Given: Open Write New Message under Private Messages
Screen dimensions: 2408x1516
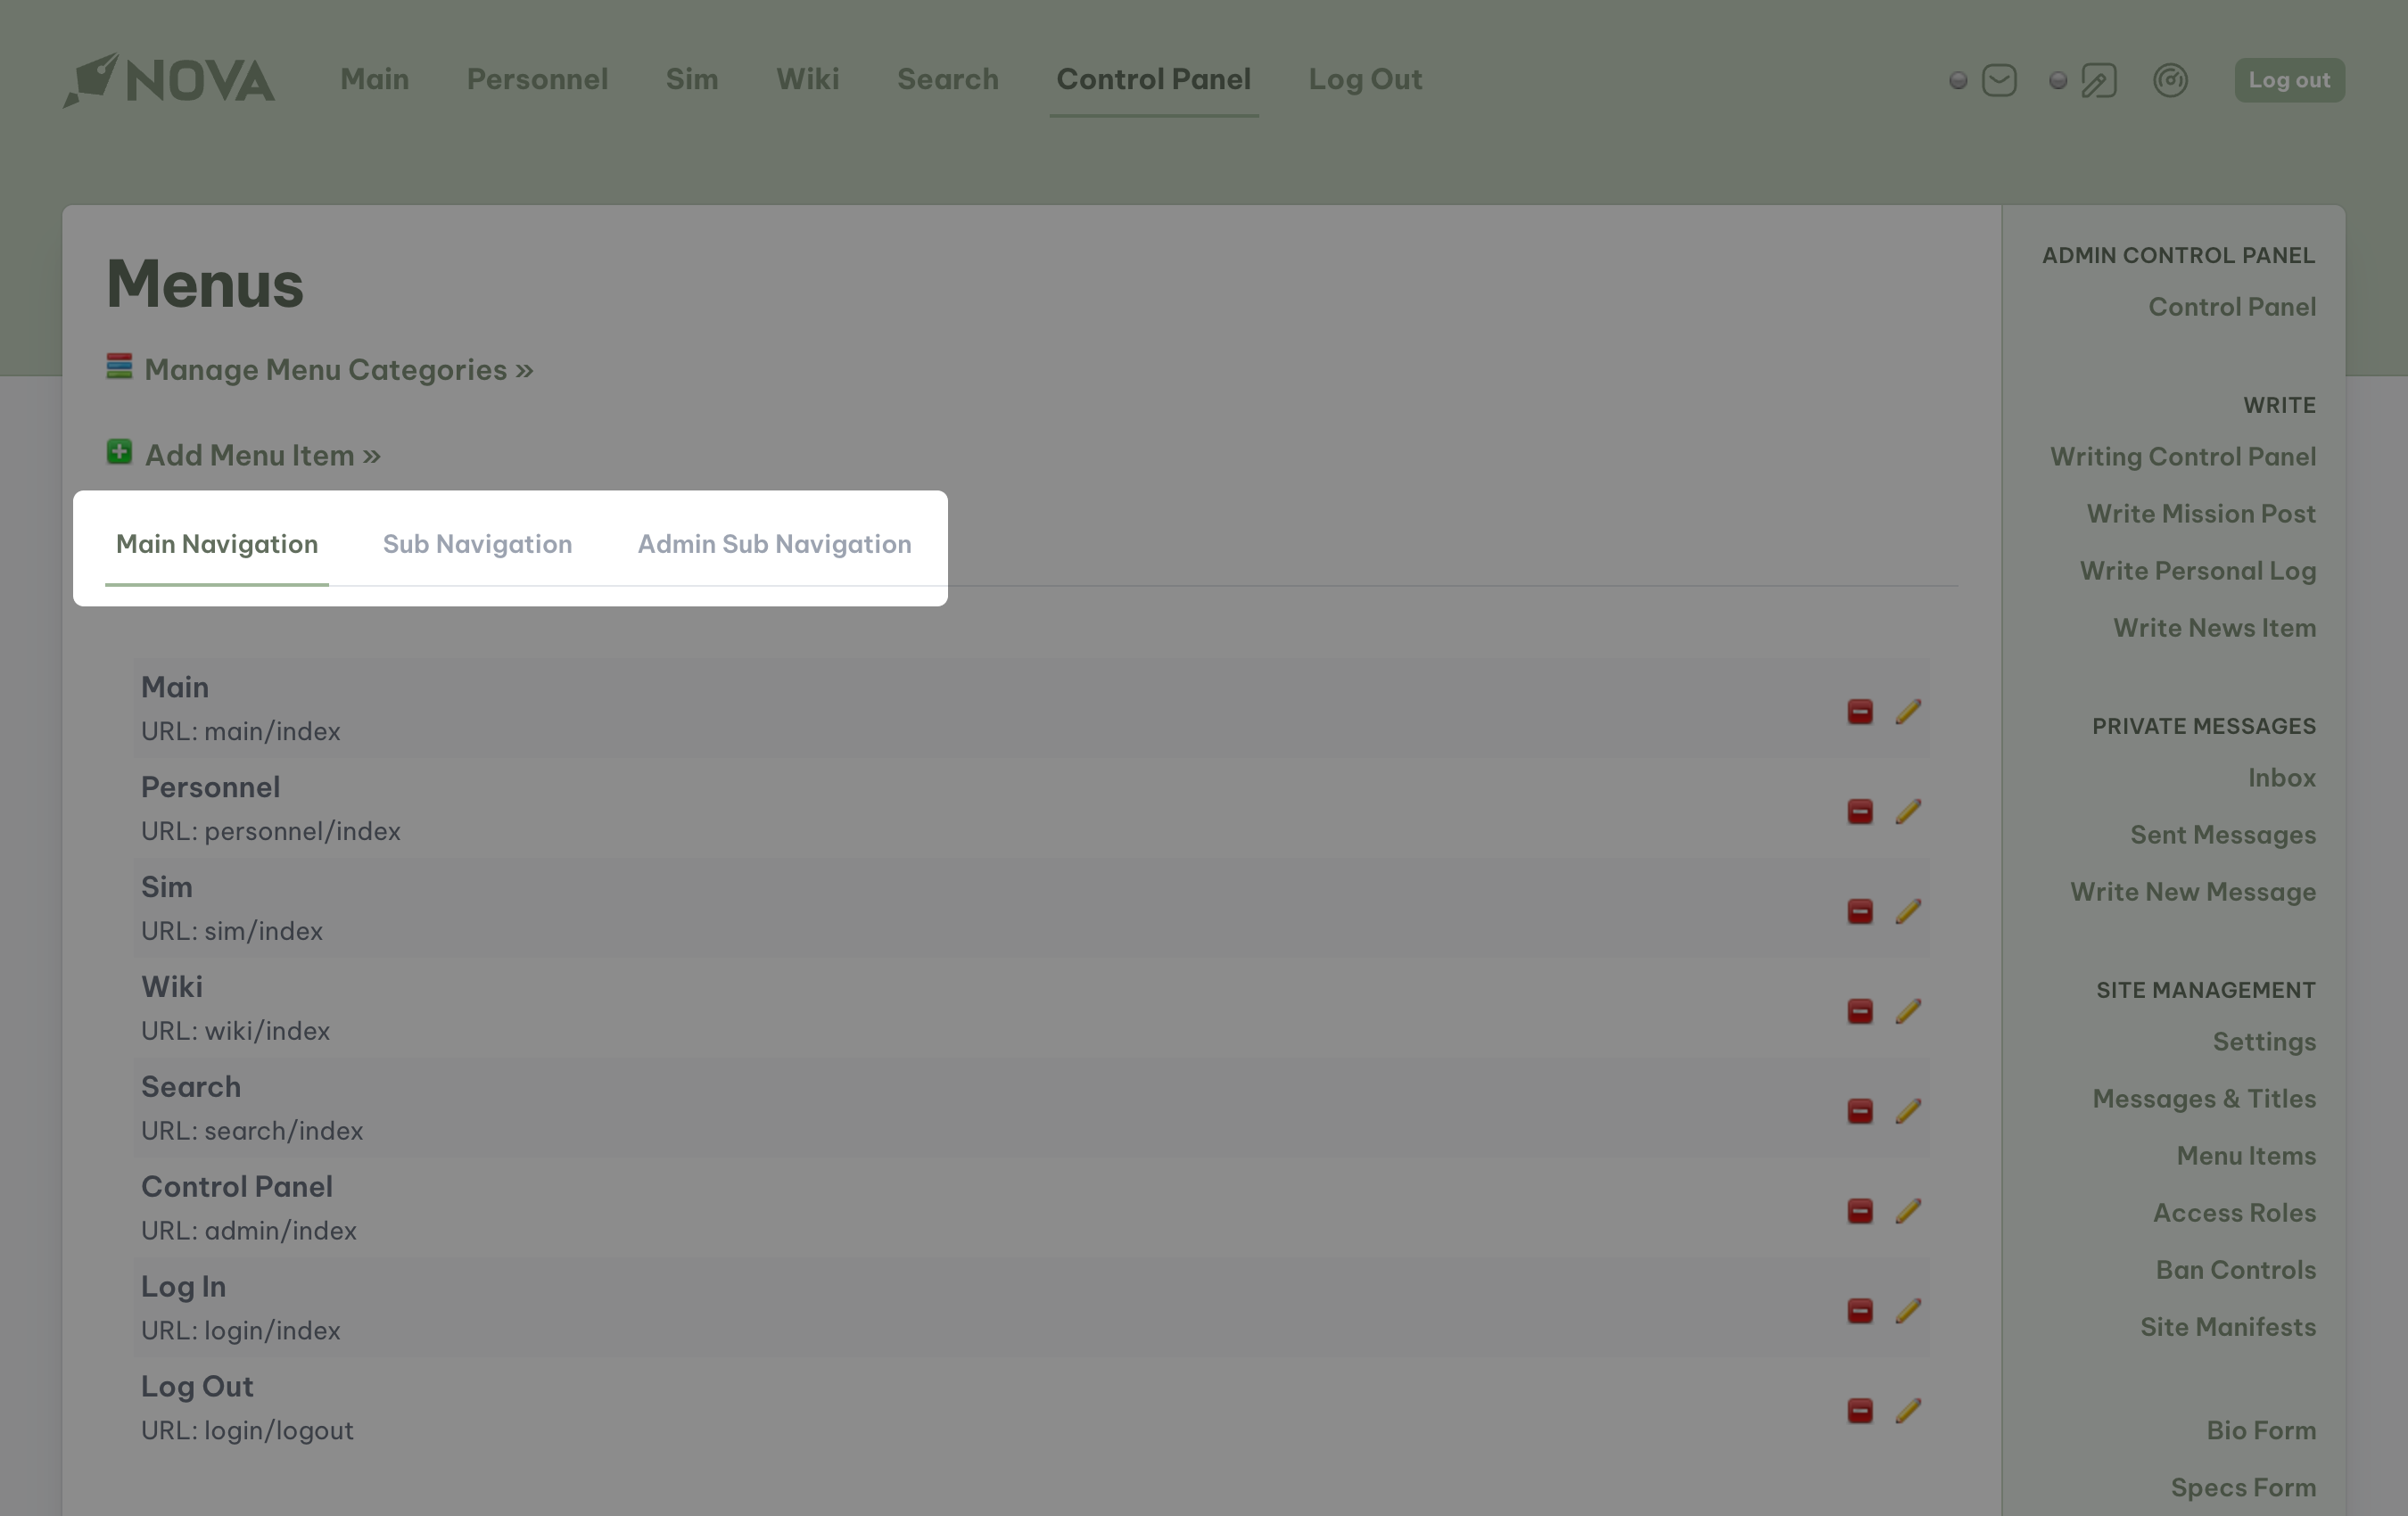Looking at the screenshot, I should coord(2193,891).
